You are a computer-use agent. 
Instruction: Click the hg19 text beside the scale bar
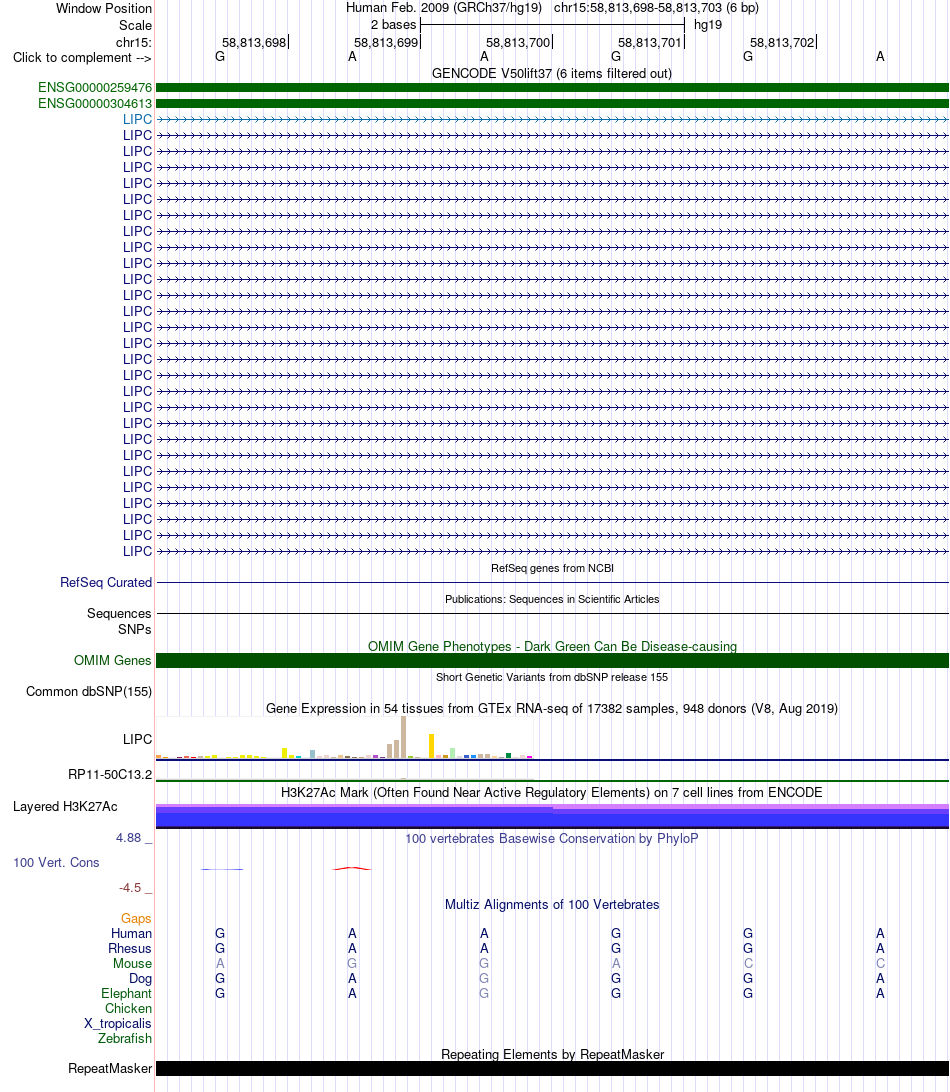pos(708,25)
